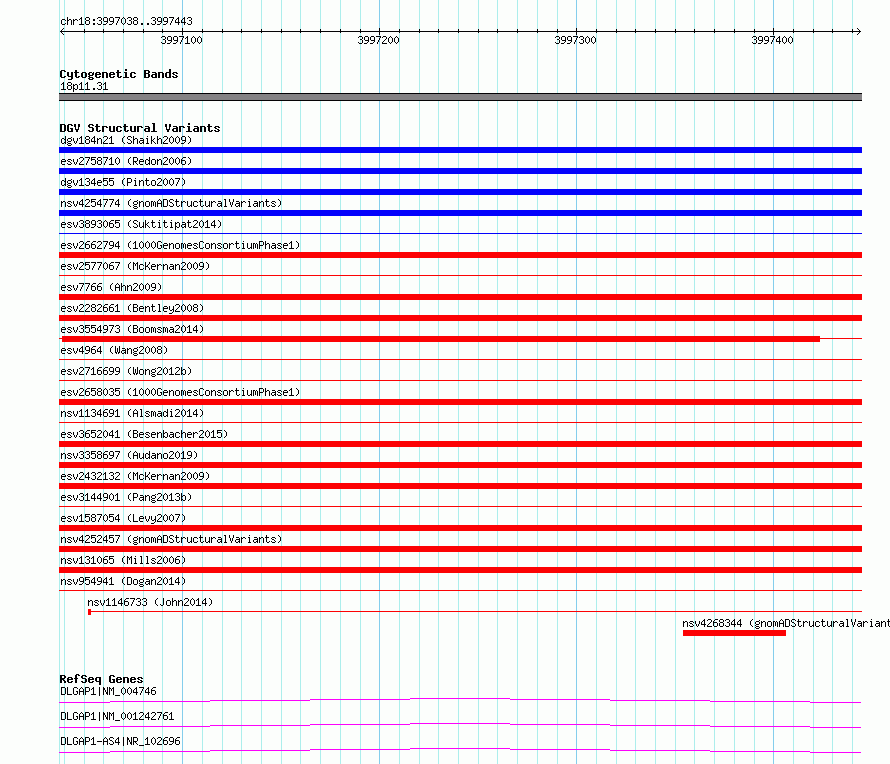The height and width of the screenshot is (764, 890).
Task: Click the 3997400 ruler position
Action: (773, 40)
